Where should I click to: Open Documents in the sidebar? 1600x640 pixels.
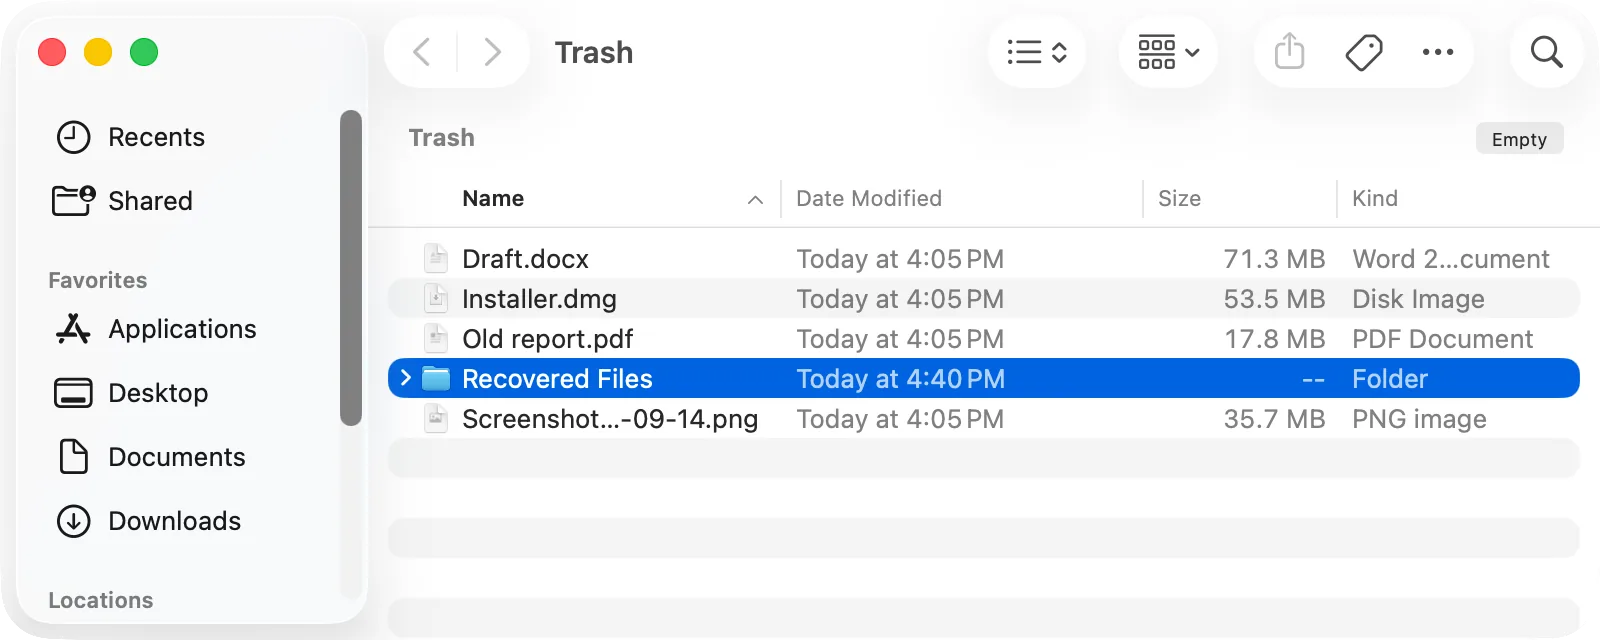tap(177, 457)
